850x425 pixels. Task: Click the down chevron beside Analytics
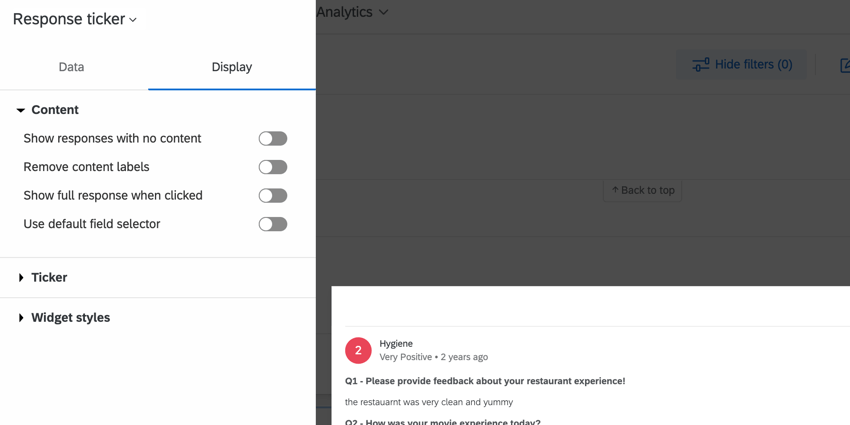[x=383, y=12]
